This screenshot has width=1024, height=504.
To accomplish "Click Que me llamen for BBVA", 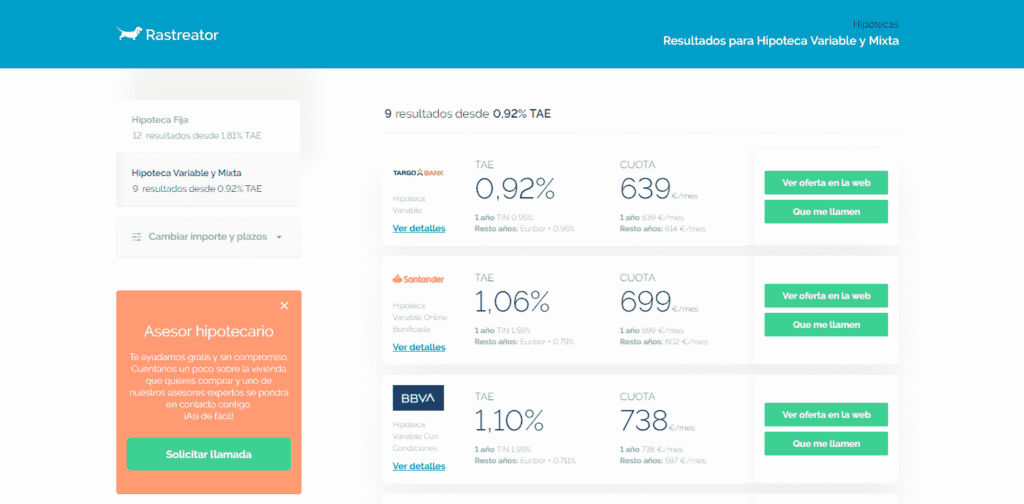I will pos(826,443).
